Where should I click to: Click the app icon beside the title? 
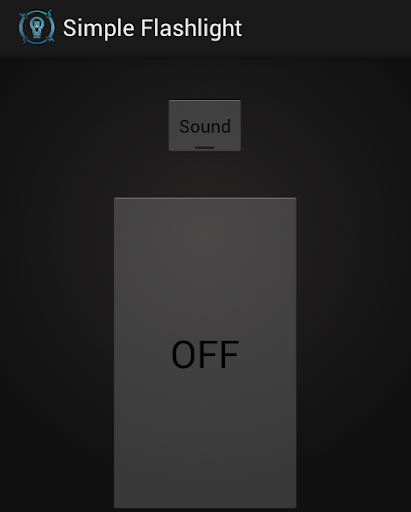point(37,27)
